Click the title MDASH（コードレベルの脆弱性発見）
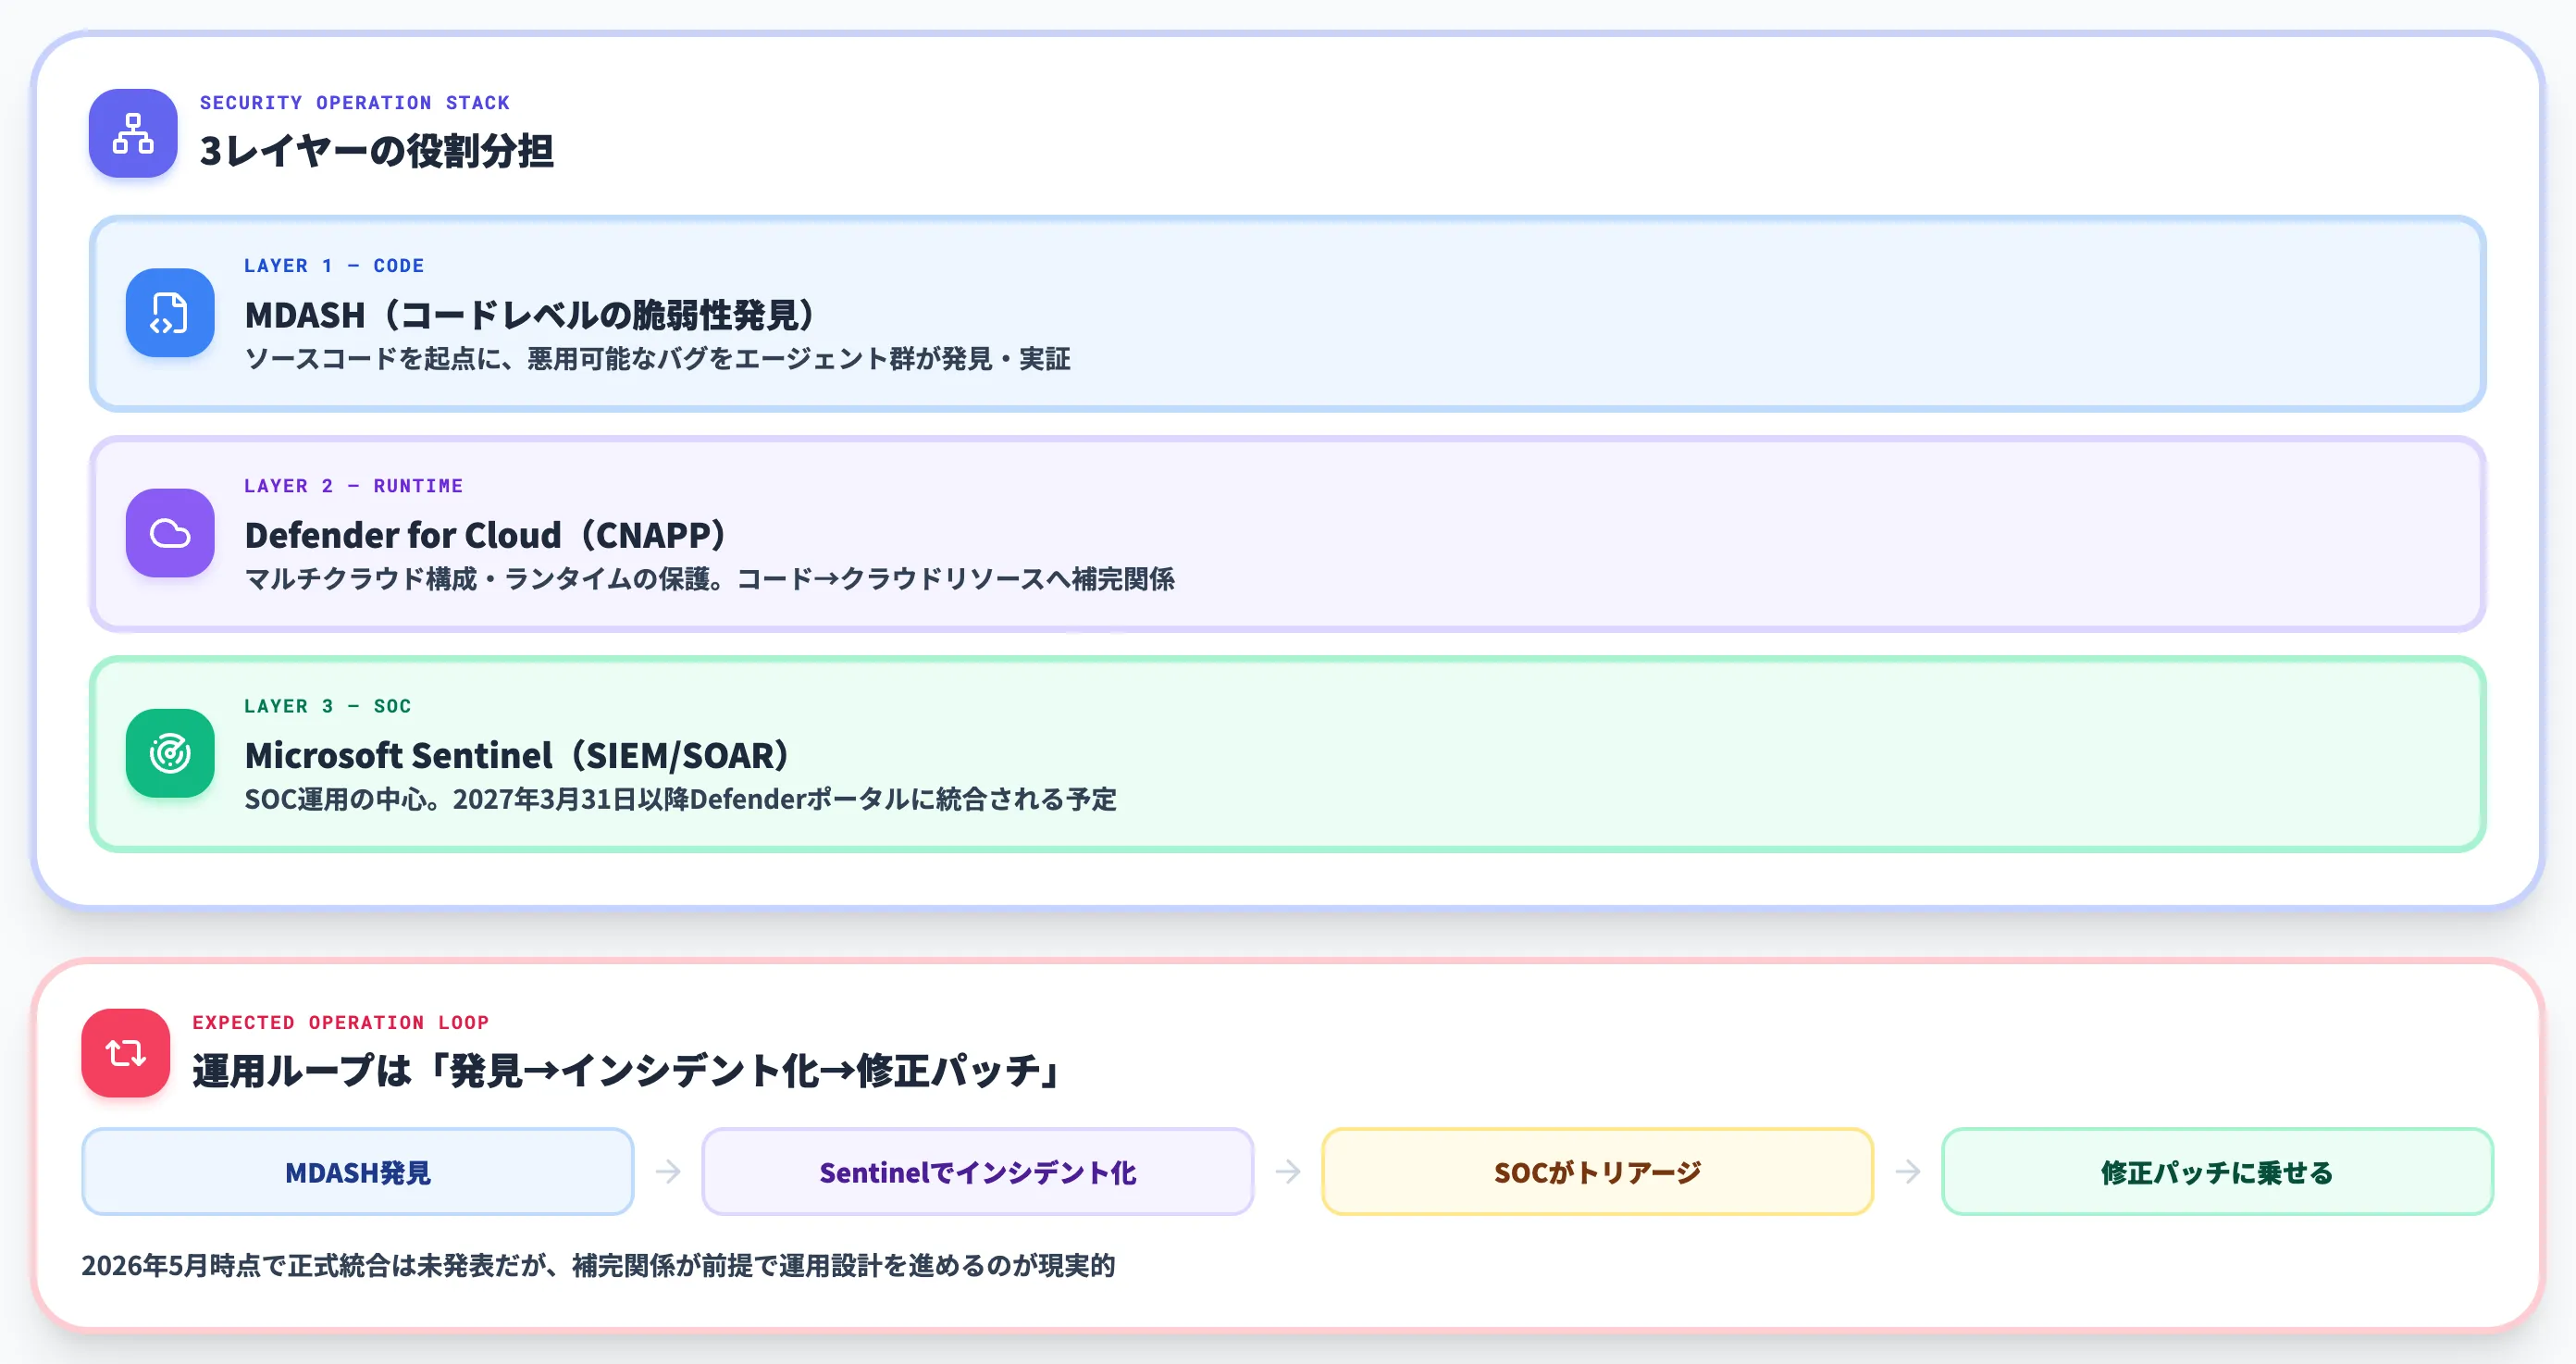 coord(533,315)
